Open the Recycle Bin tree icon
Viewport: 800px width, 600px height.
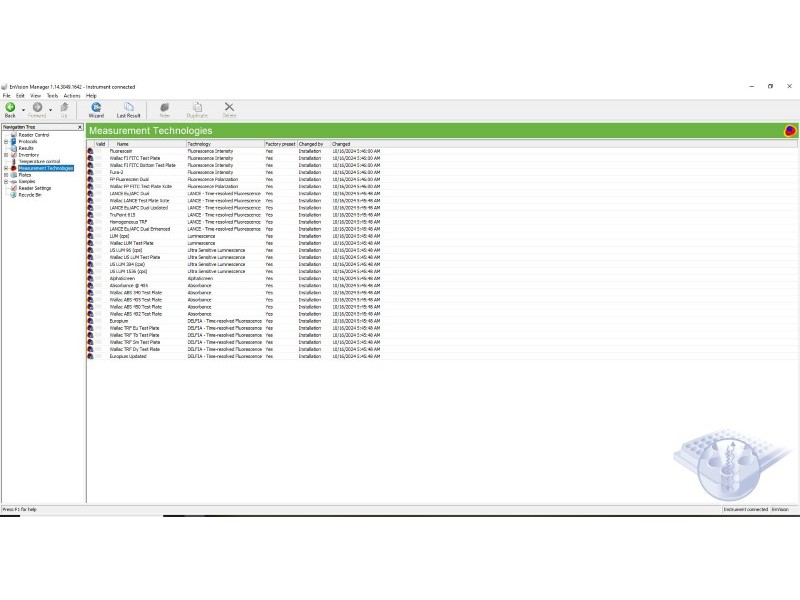pyautogui.click(x=14, y=194)
